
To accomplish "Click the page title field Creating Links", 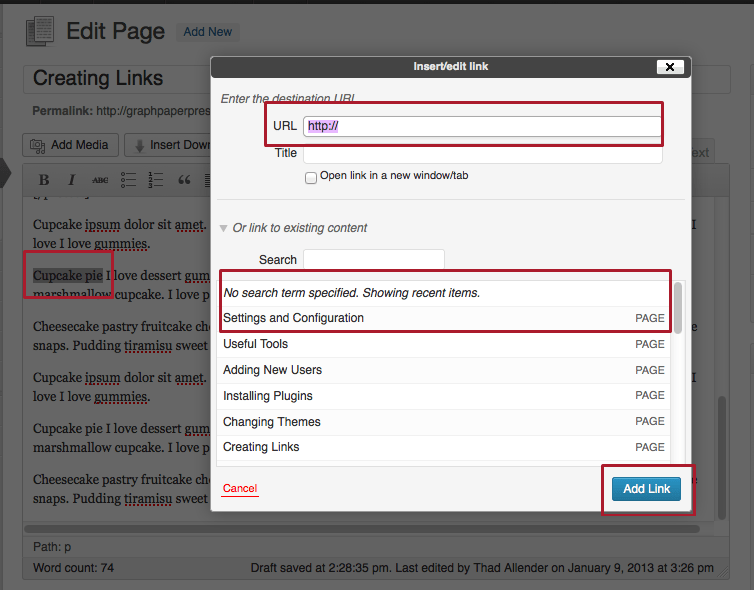I will pyautogui.click(x=118, y=79).
